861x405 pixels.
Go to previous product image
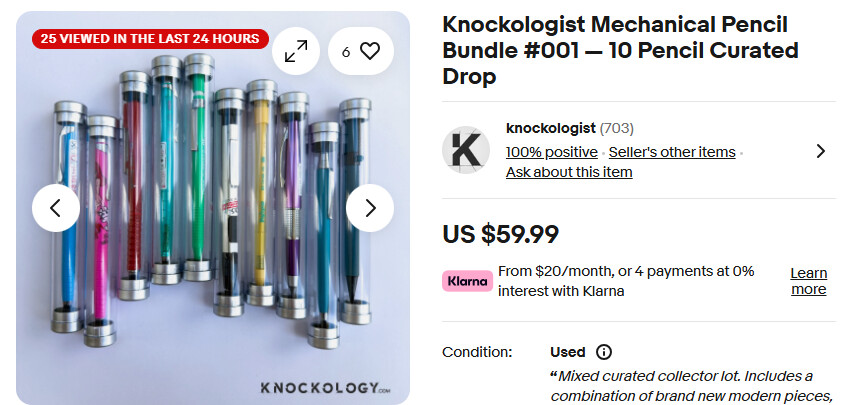tap(56, 208)
